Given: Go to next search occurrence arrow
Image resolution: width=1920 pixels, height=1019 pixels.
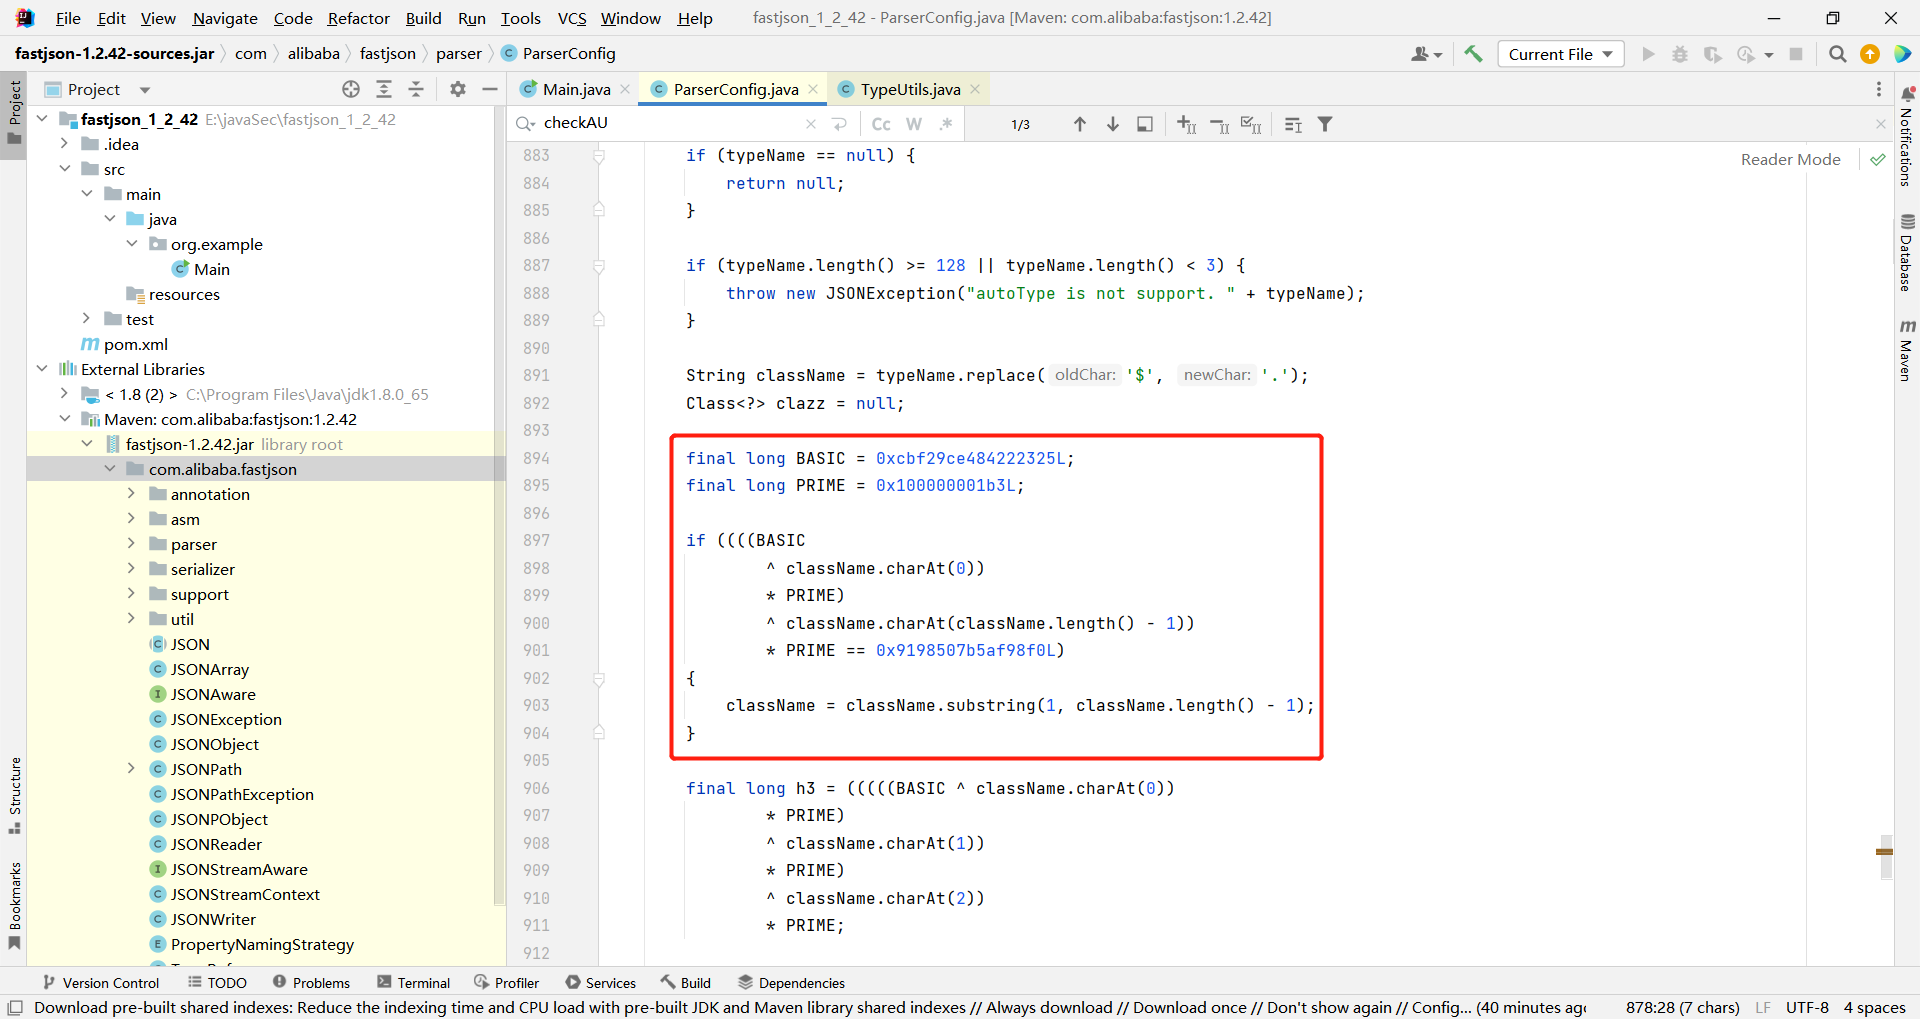Looking at the screenshot, I should coord(1113,124).
